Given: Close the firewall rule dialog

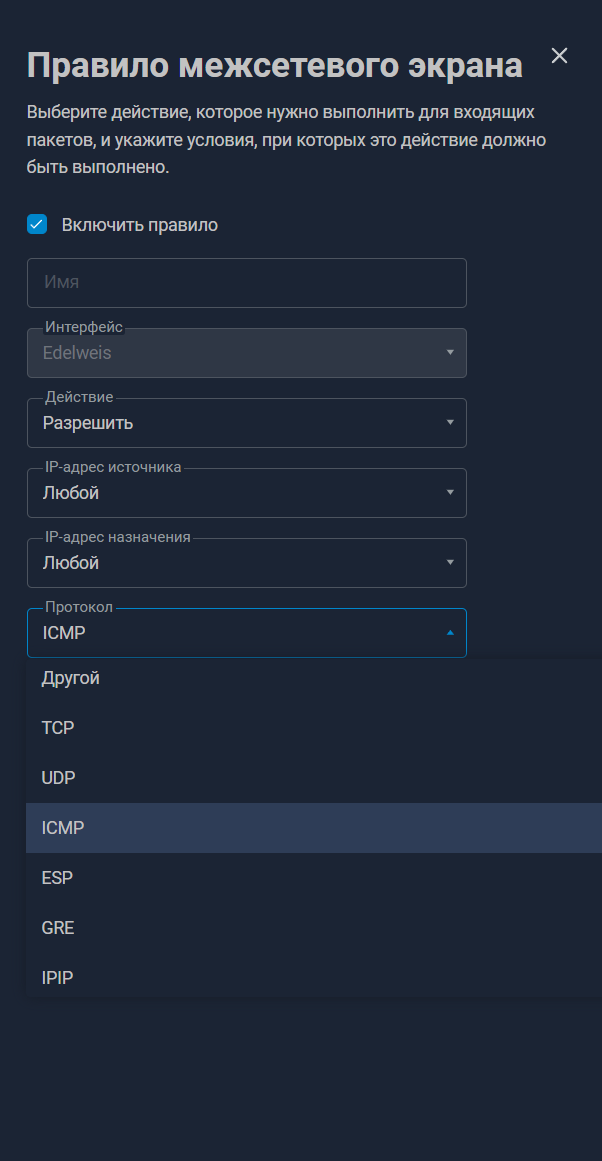Looking at the screenshot, I should pos(559,56).
